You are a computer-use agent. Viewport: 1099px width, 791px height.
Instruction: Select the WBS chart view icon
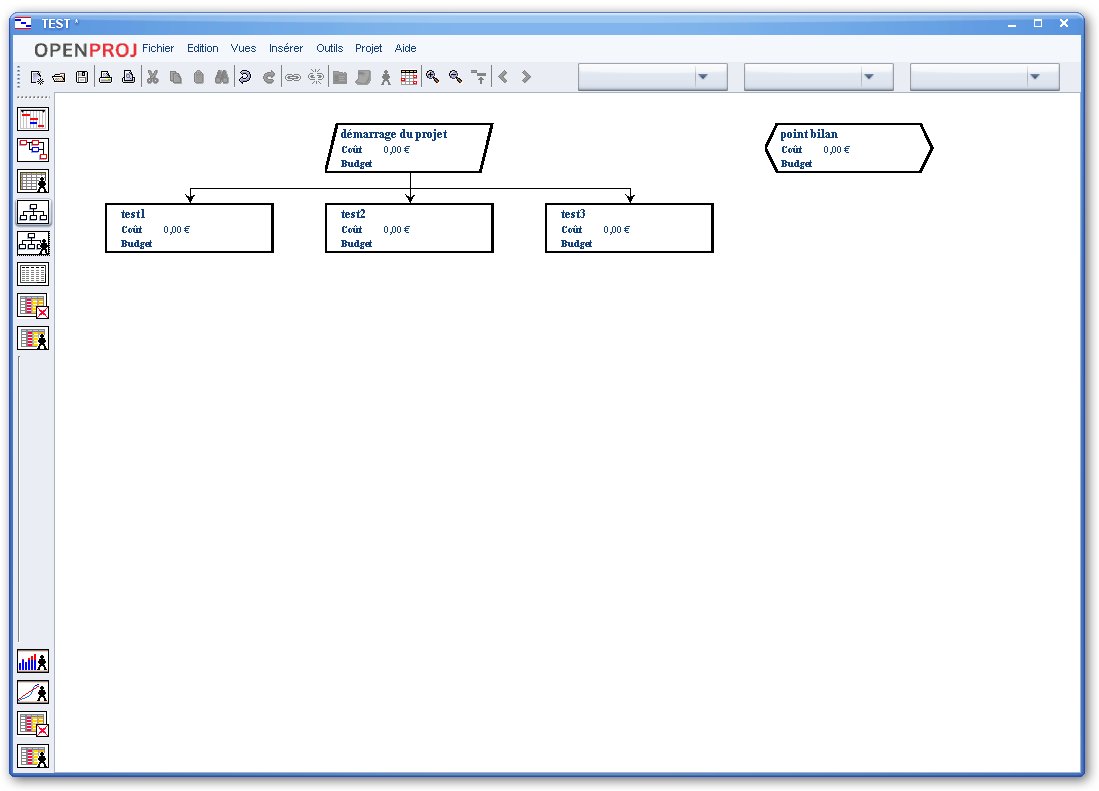pos(33,212)
